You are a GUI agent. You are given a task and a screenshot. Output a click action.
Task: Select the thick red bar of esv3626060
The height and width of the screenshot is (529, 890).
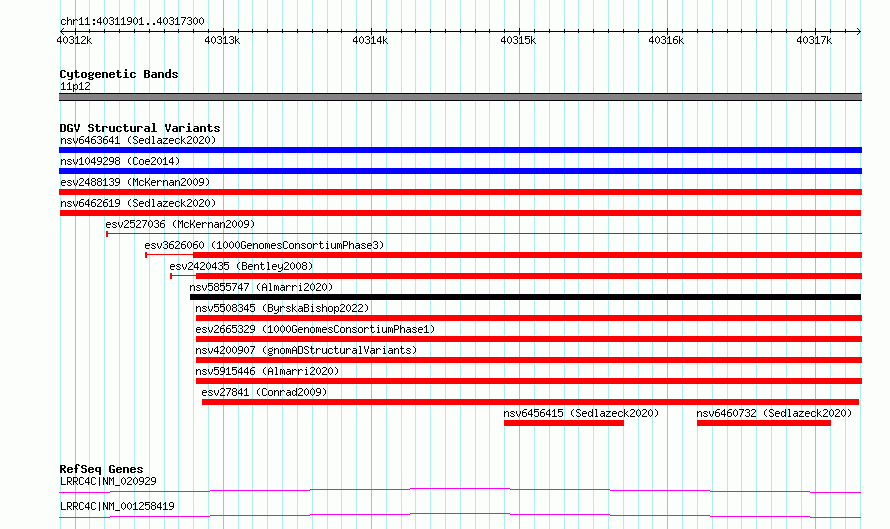[x=527, y=255]
